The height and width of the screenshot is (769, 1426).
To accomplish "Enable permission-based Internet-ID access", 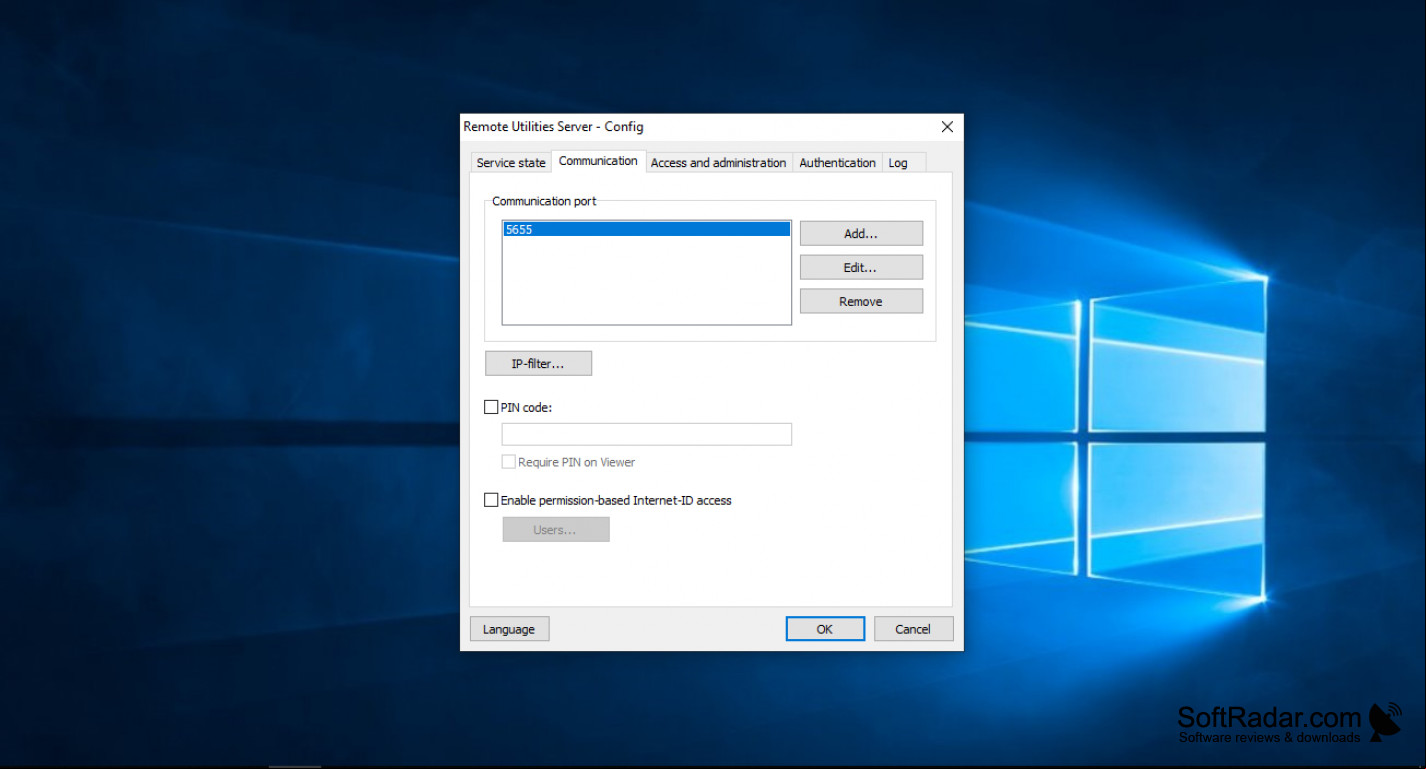I will tap(491, 500).
